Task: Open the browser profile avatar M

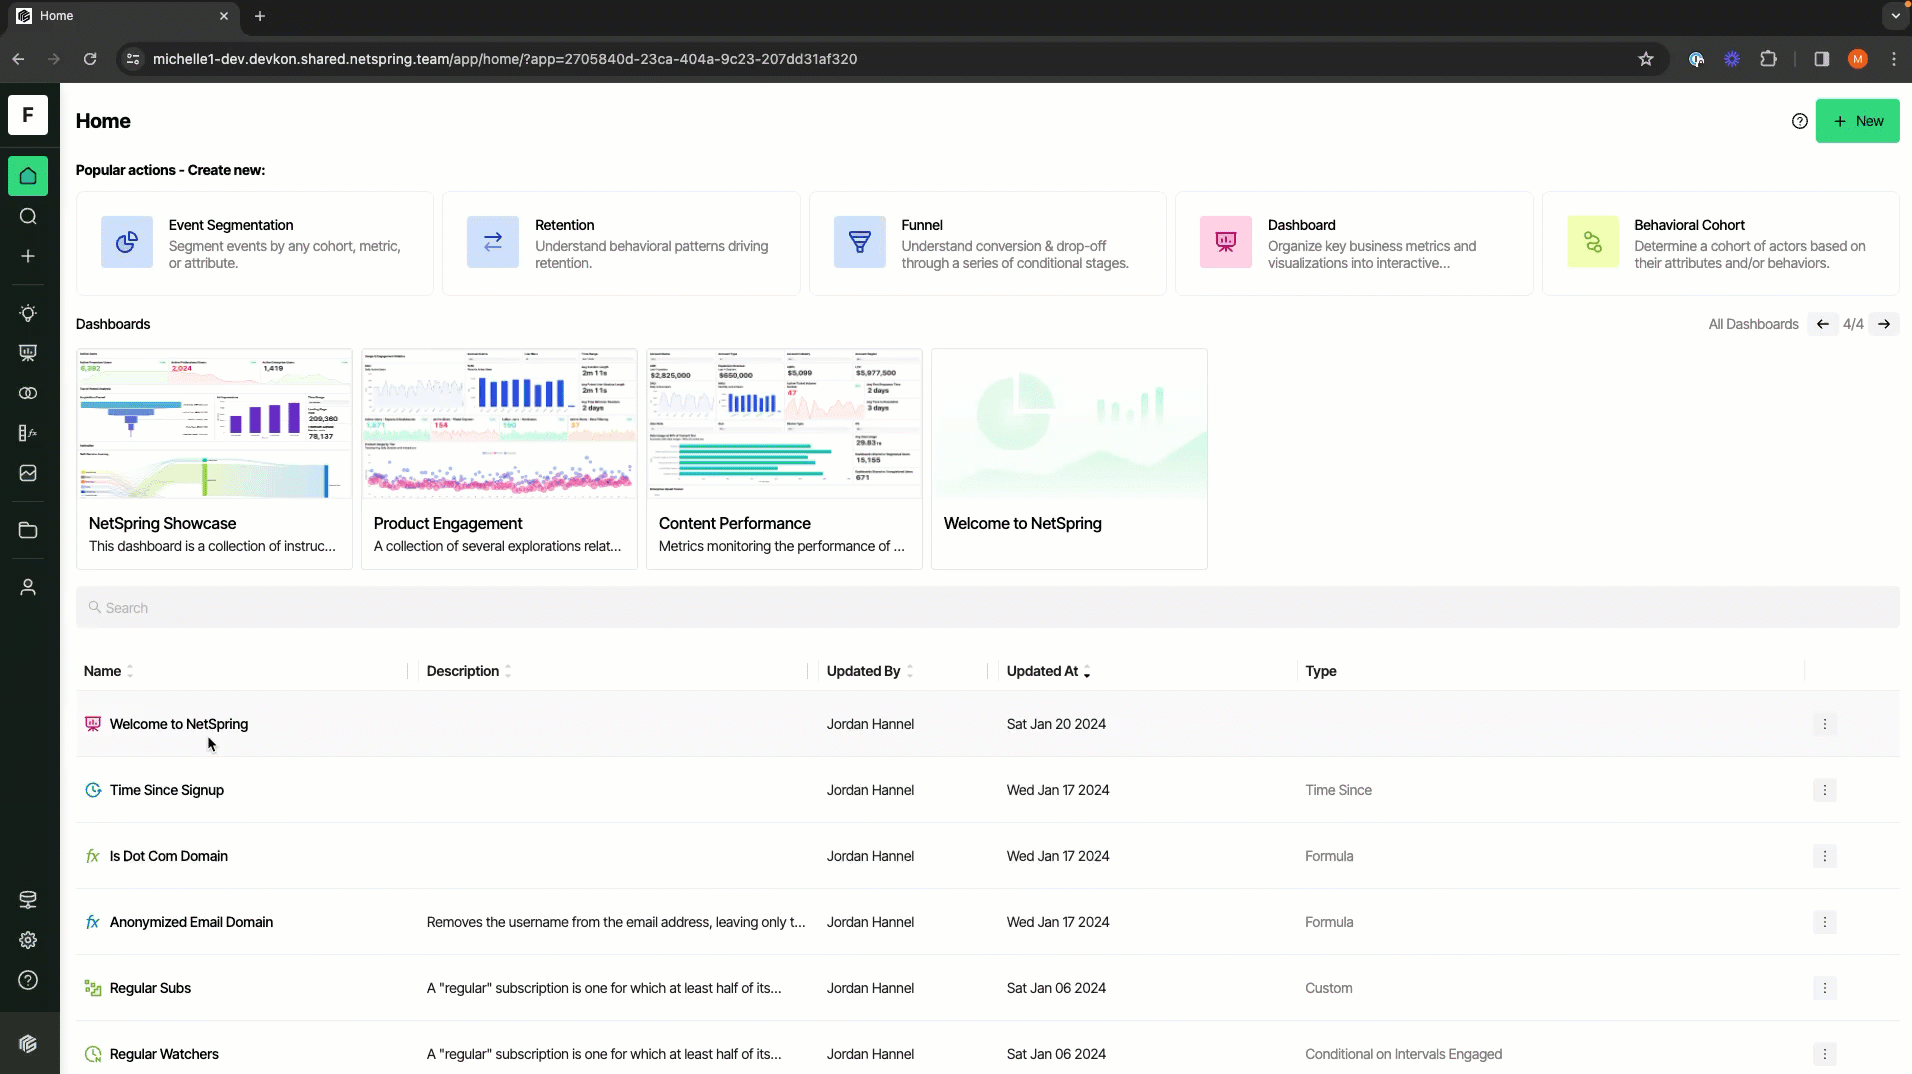Action: 1858,59
